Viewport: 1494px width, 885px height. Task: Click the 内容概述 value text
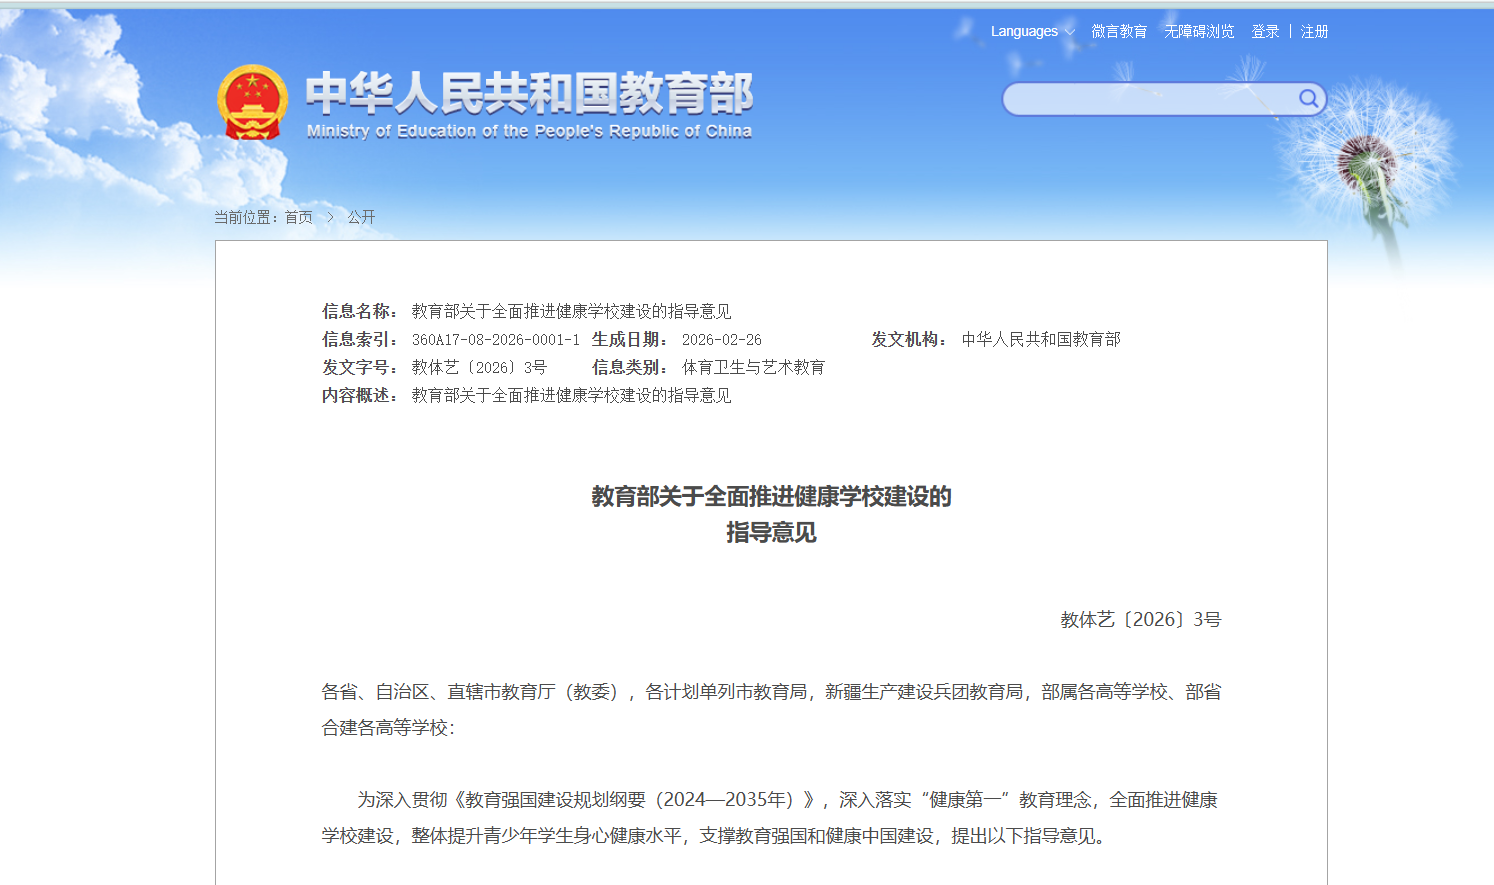click(x=571, y=396)
